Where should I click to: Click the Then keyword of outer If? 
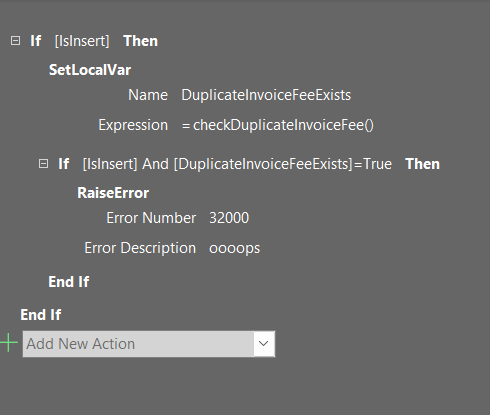[x=141, y=41]
